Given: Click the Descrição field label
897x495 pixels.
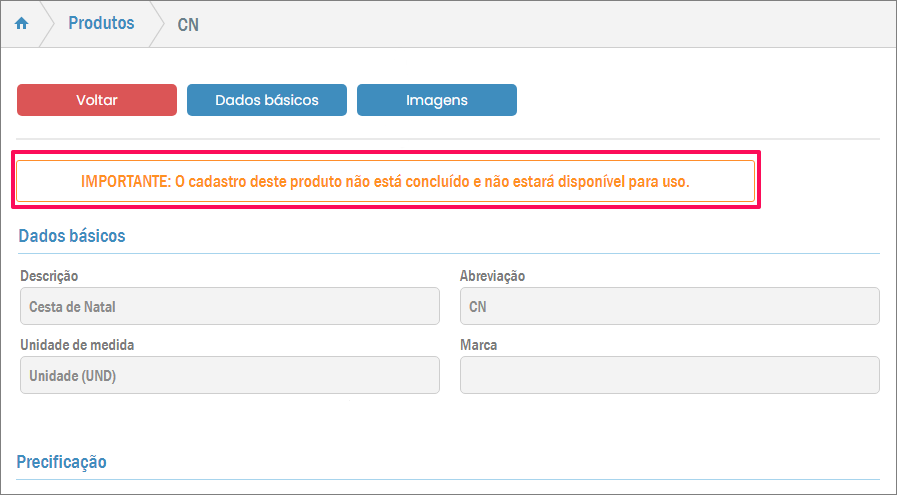Looking at the screenshot, I should click(x=49, y=276).
